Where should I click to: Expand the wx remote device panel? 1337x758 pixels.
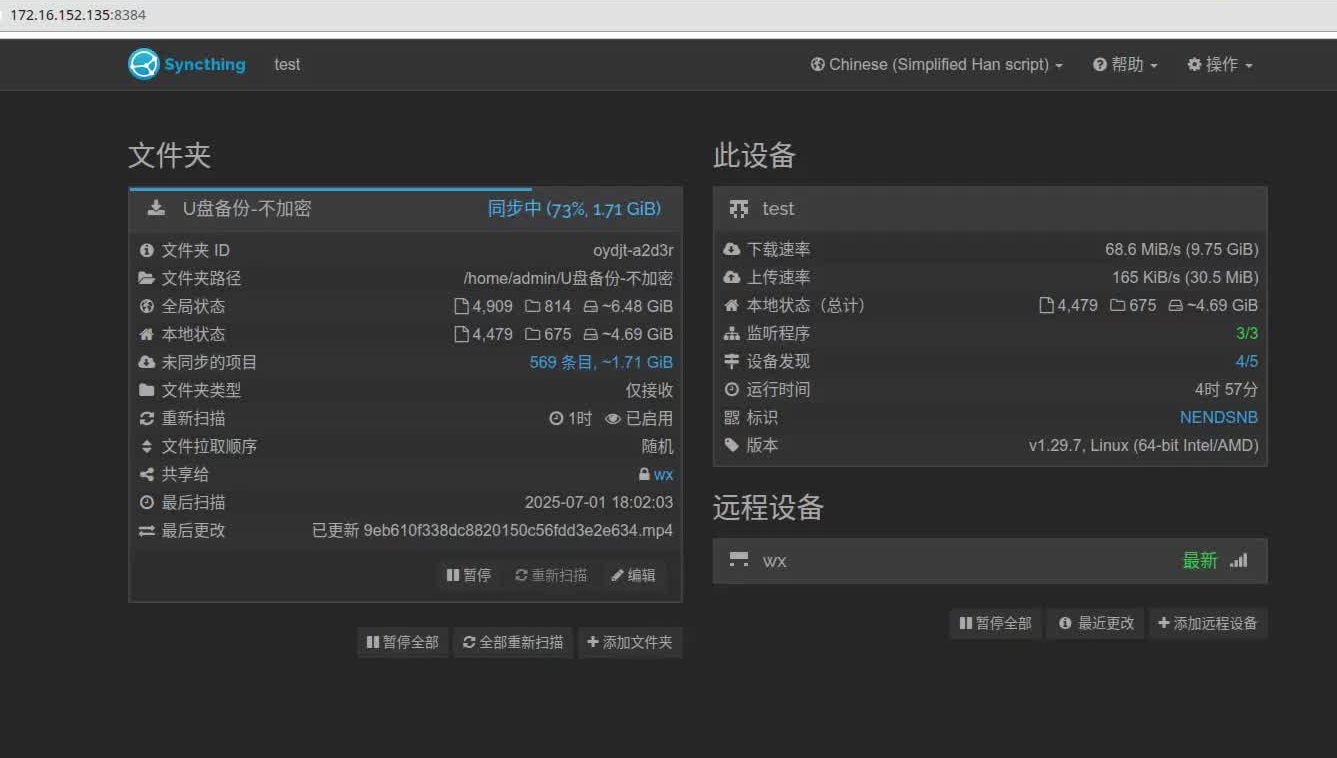pos(990,560)
